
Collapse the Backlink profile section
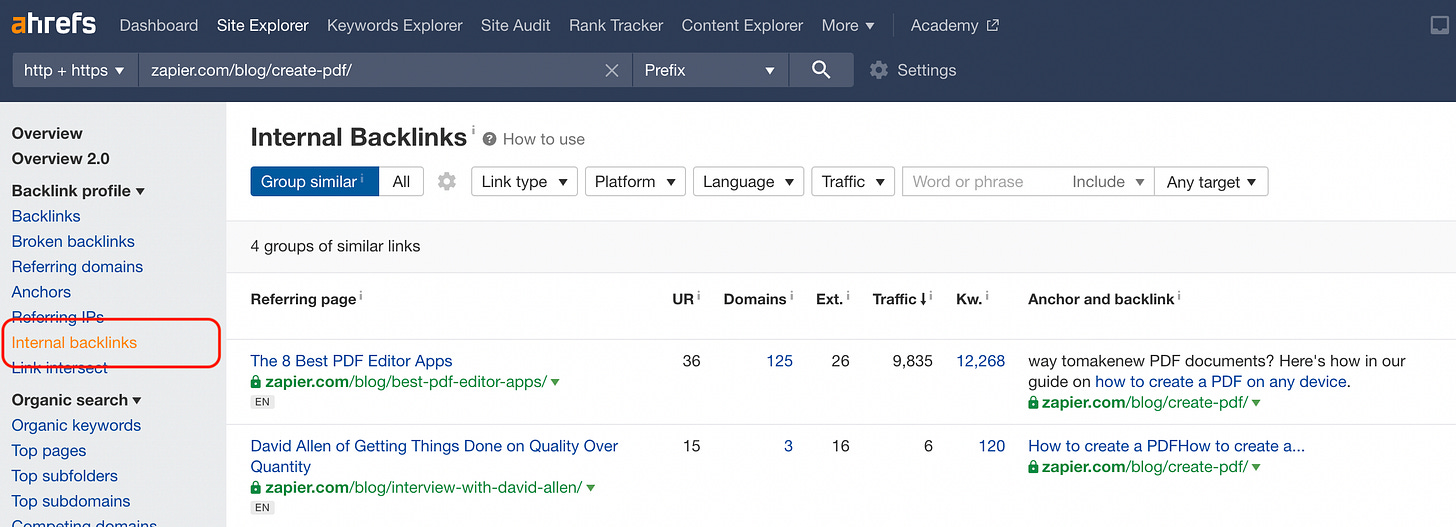(x=78, y=190)
